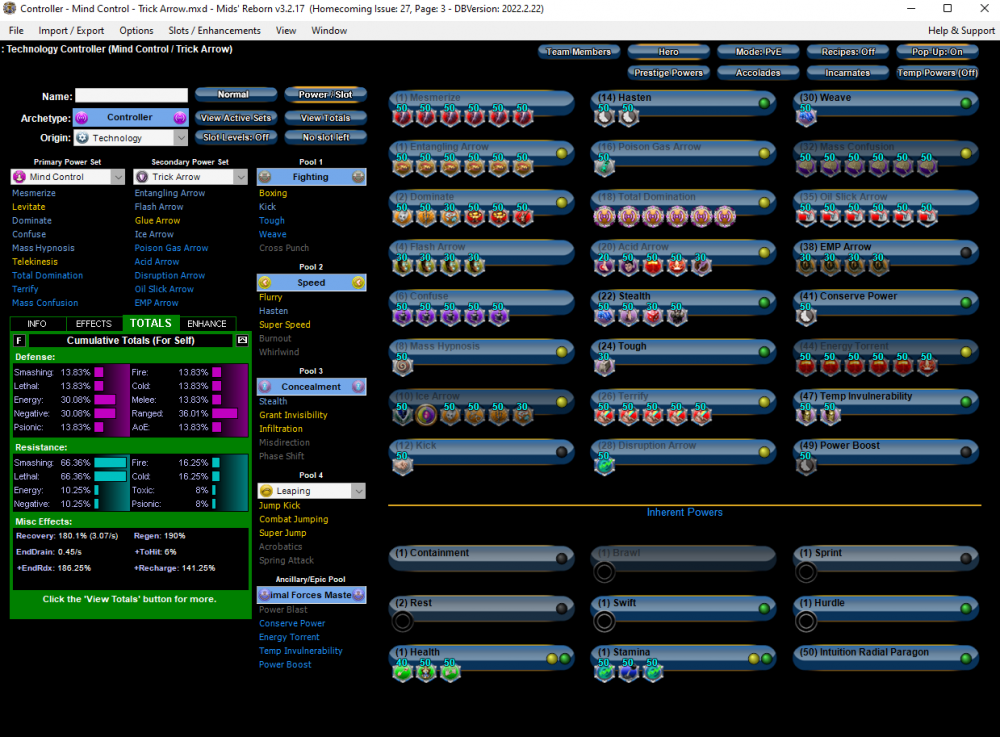Click the View Active Sets button
Image resolution: width=1000 pixels, height=737 pixels.
[x=235, y=118]
